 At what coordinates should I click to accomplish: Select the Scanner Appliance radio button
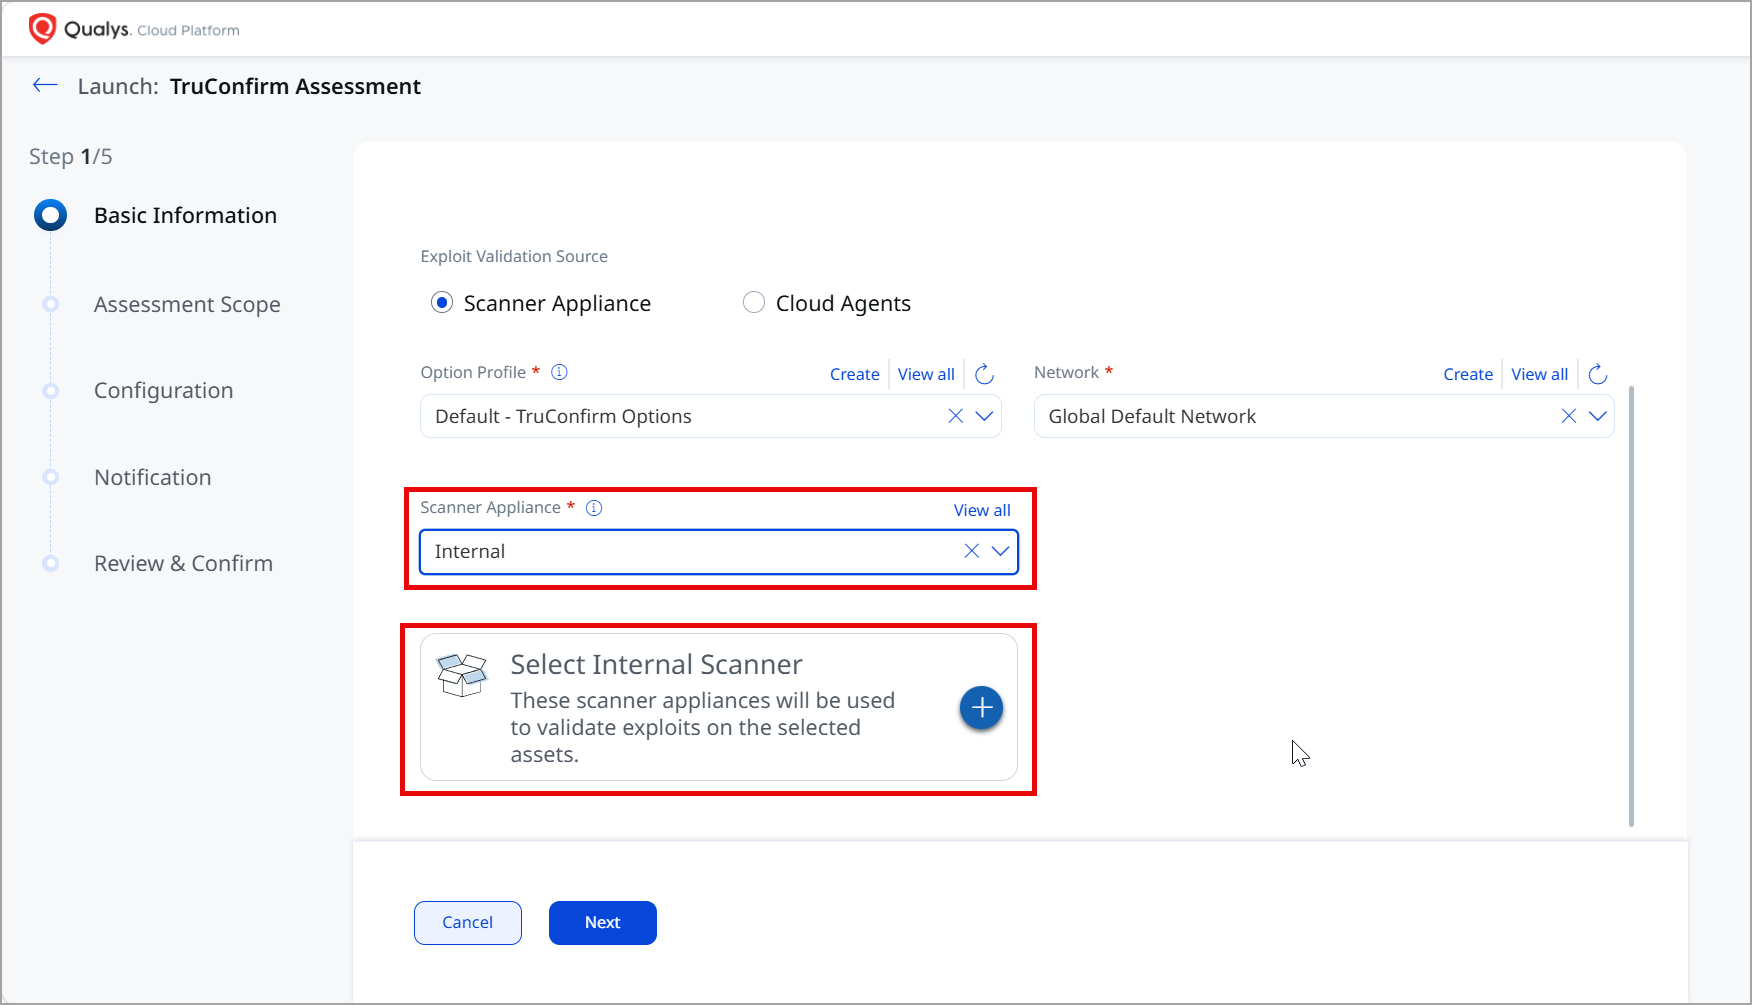[x=442, y=303]
